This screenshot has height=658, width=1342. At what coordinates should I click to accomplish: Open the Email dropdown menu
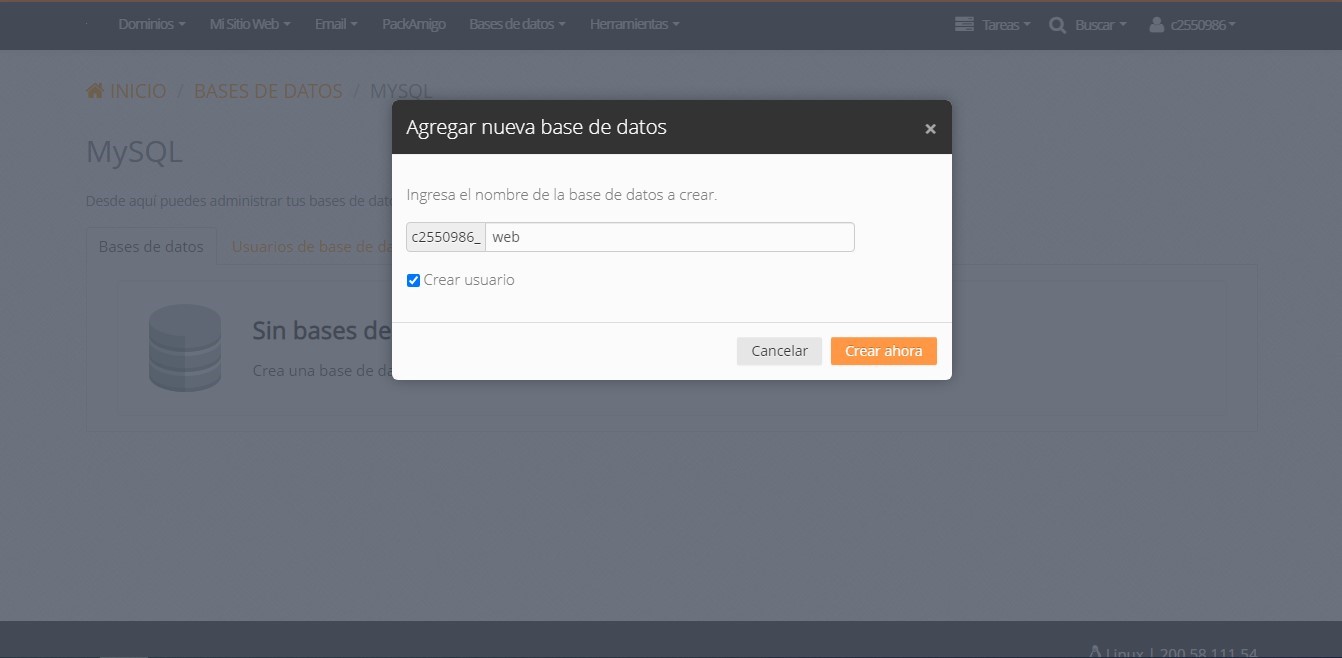tap(336, 24)
